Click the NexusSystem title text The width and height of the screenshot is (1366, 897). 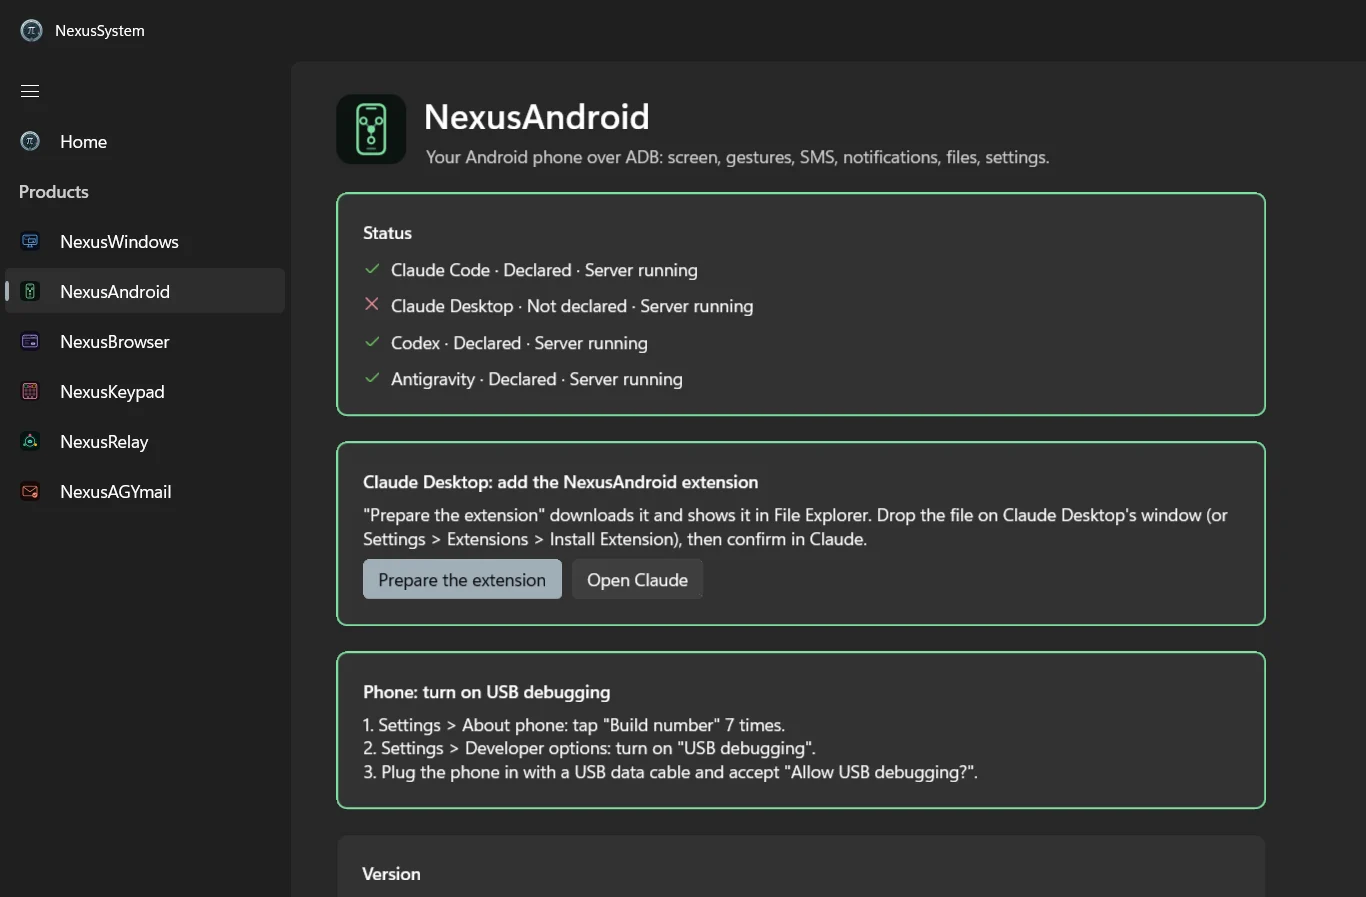(x=100, y=31)
